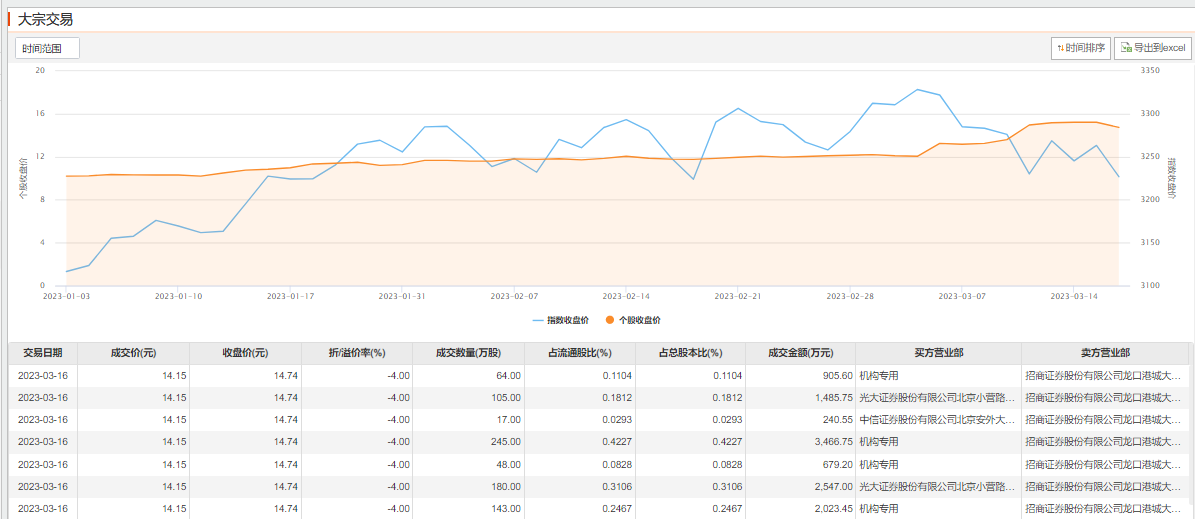The width and height of the screenshot is (1195, 519).
Task: Sort by 交易日期 column header
Action: pos(43,354)
